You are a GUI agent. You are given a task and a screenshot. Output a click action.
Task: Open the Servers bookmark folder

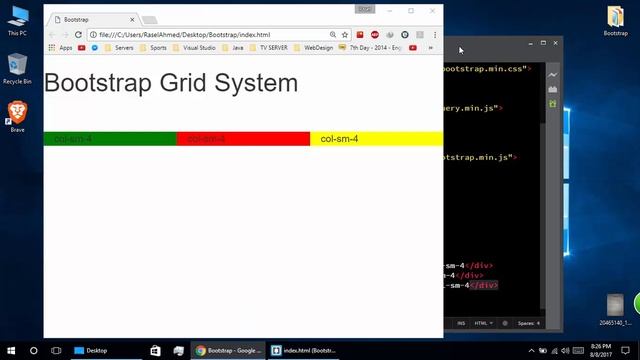tap(119, 48)
